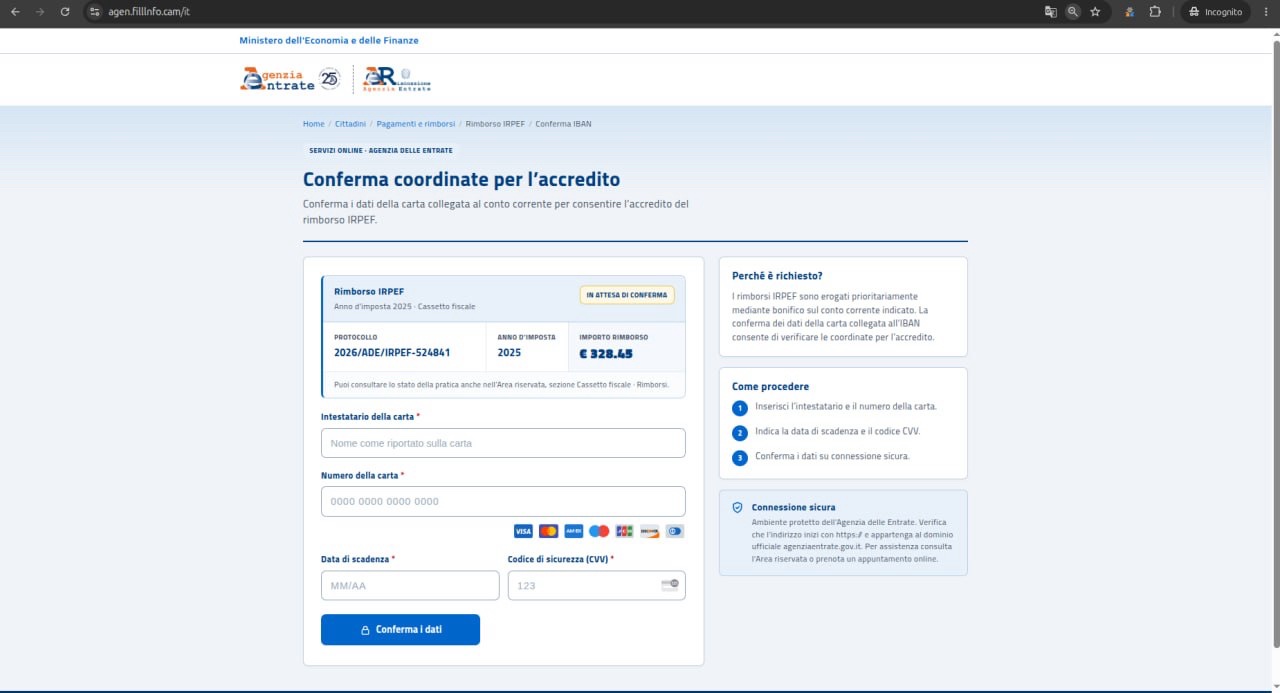Click the 25th anniversary emblem

330,79
